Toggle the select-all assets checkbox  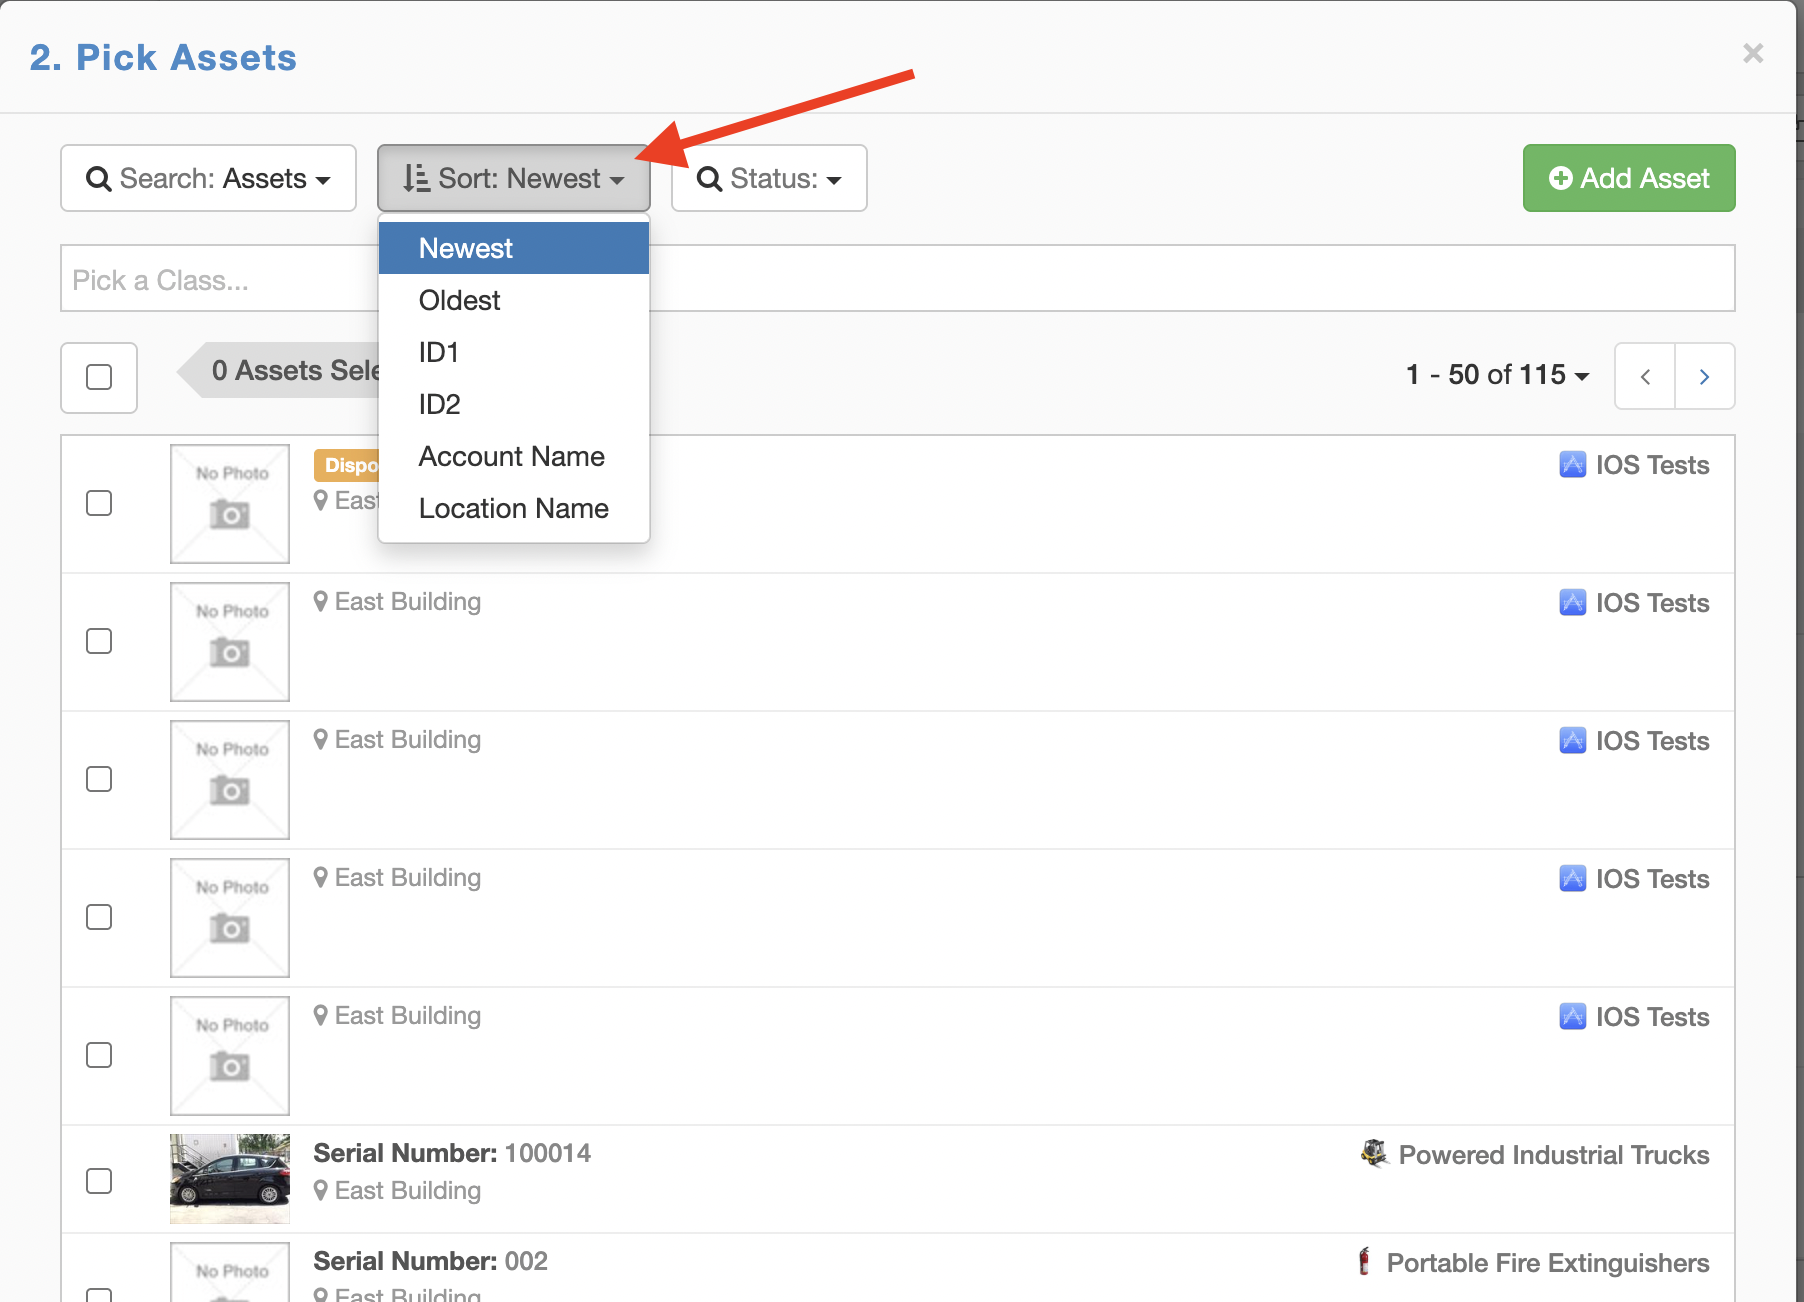click(99, 377)
